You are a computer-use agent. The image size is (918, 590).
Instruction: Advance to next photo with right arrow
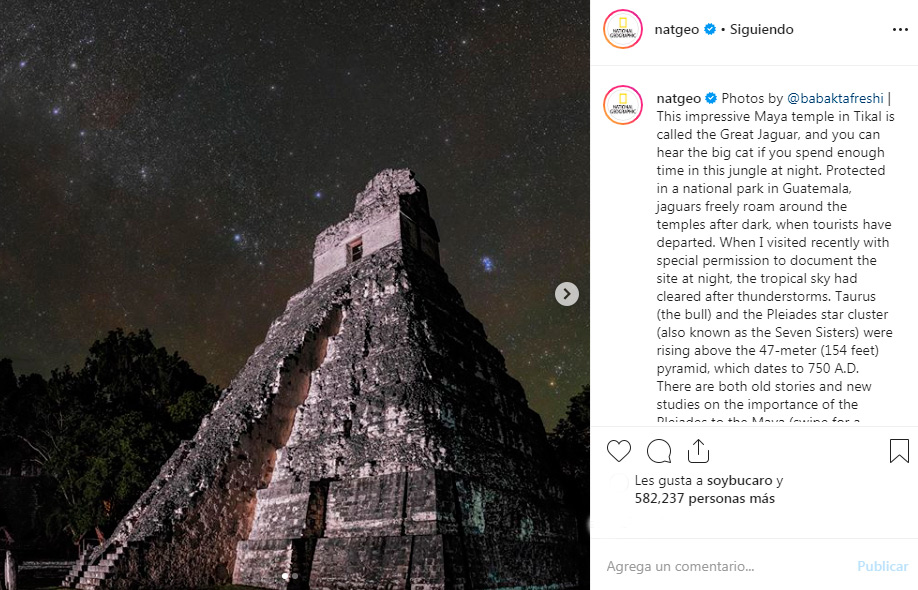pos(567,294)
